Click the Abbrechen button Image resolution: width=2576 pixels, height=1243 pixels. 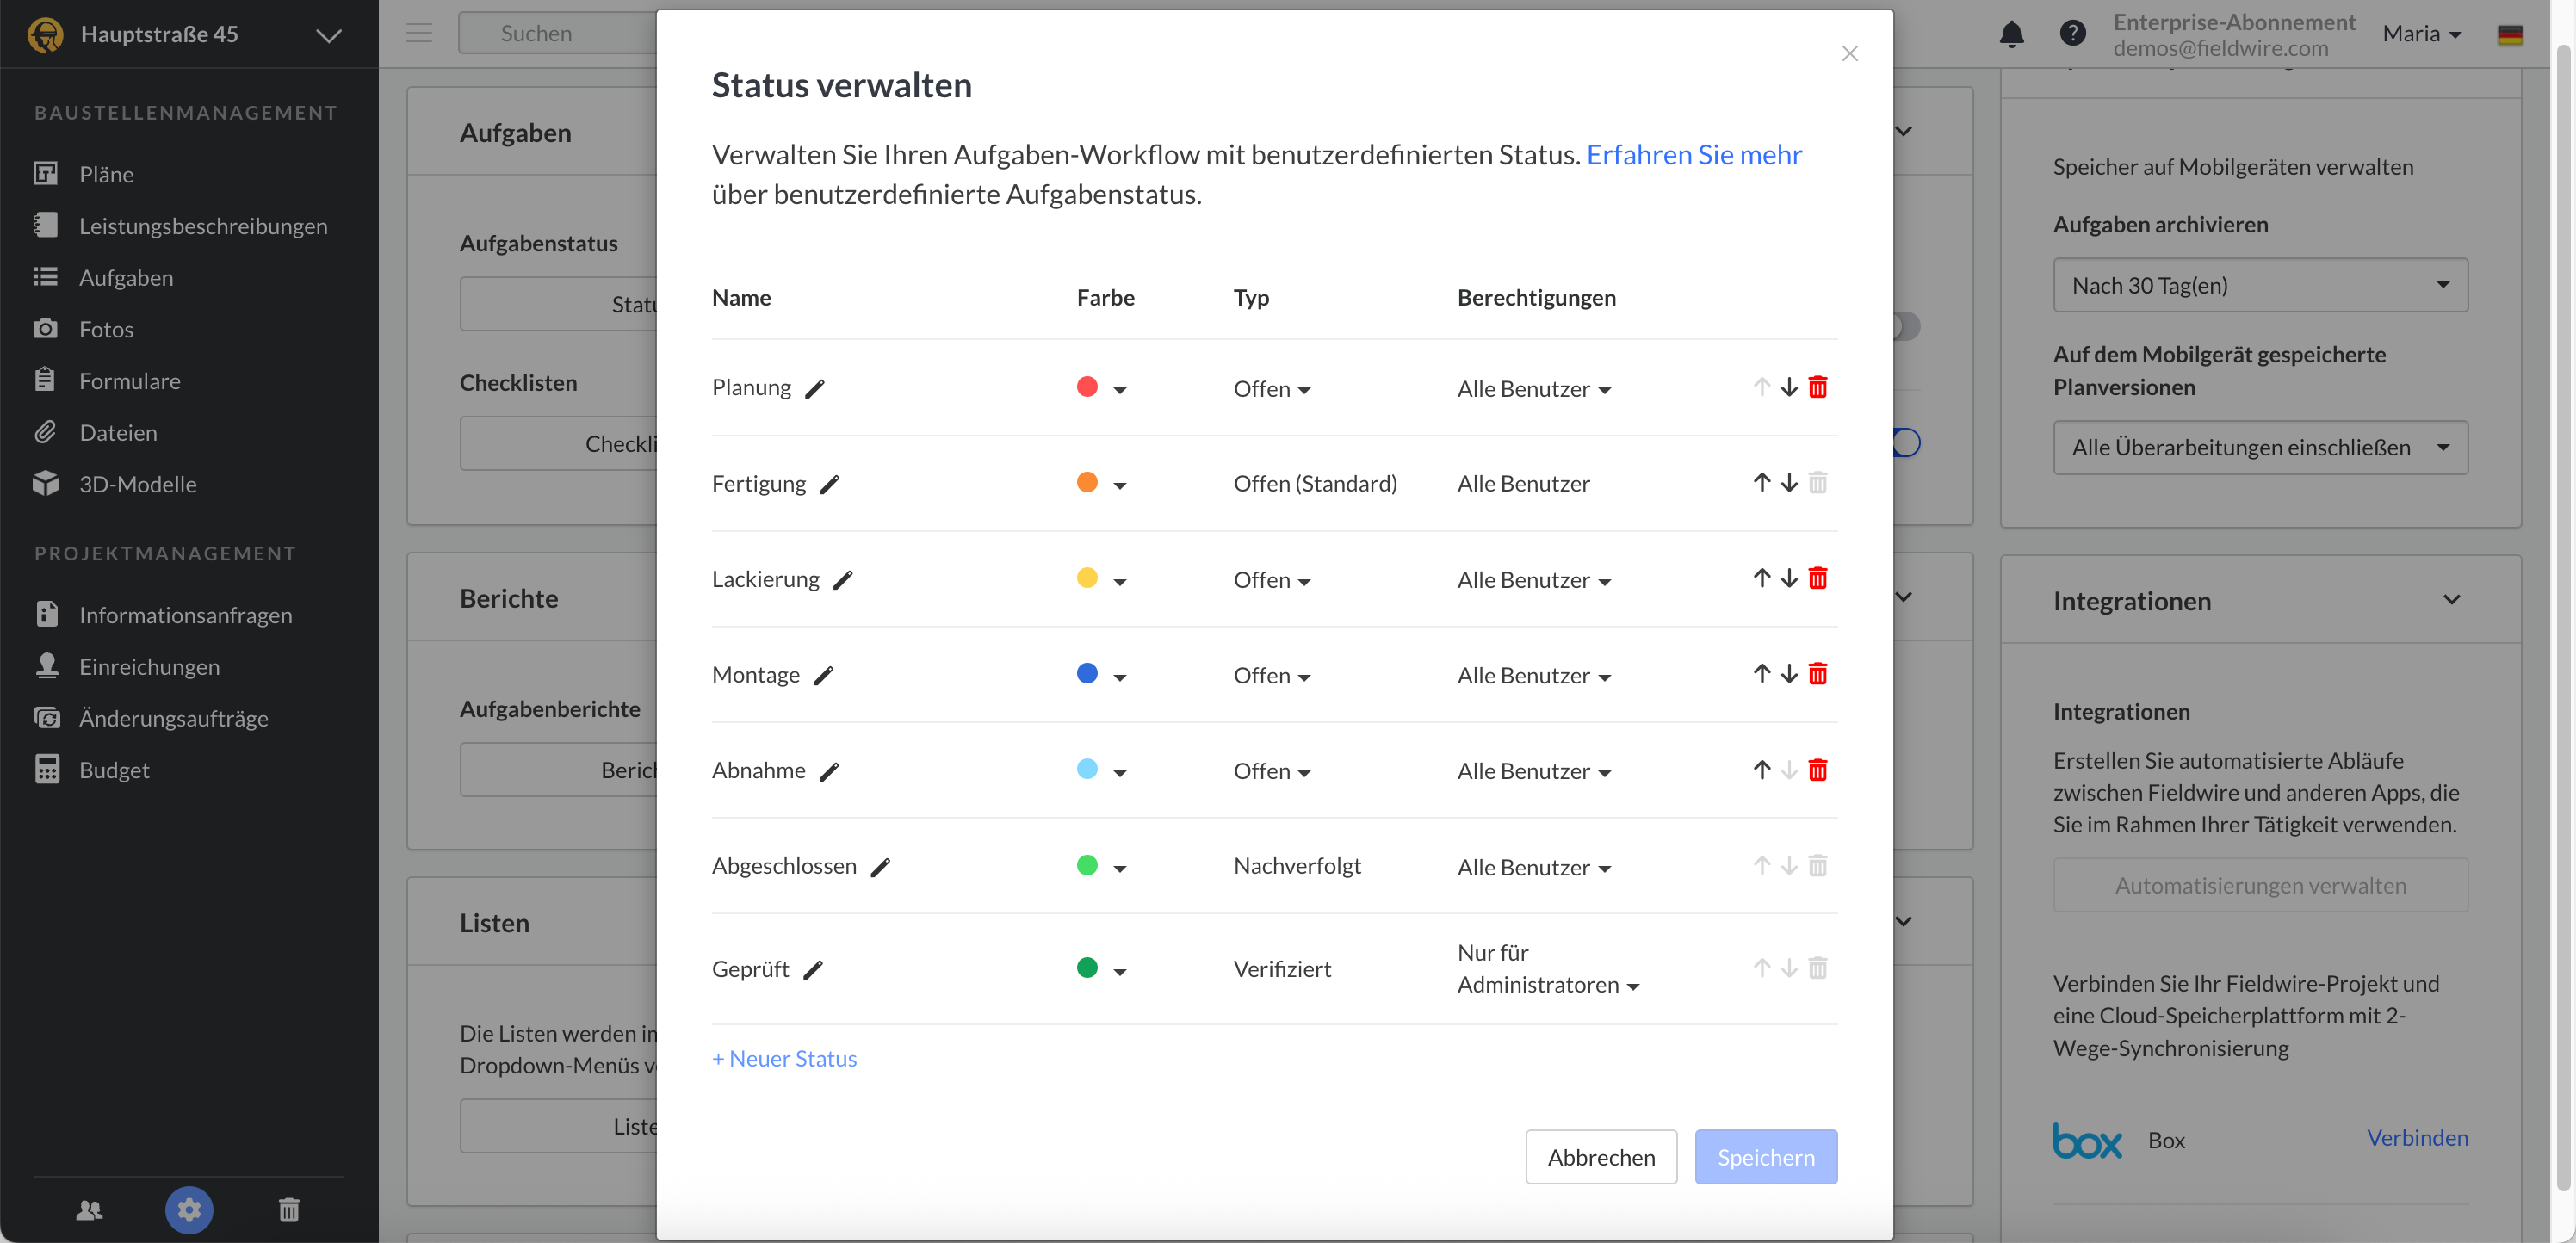click(1600, 1157)
